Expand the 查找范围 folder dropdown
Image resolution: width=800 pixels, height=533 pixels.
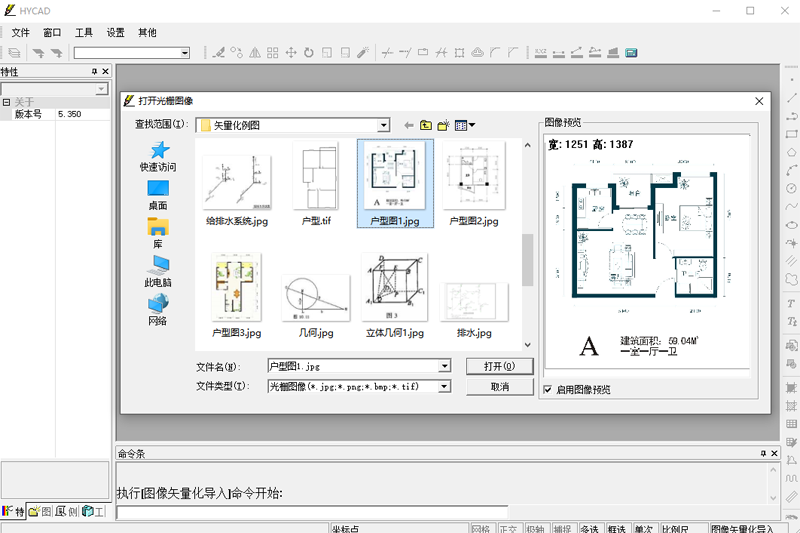(383, 125)
